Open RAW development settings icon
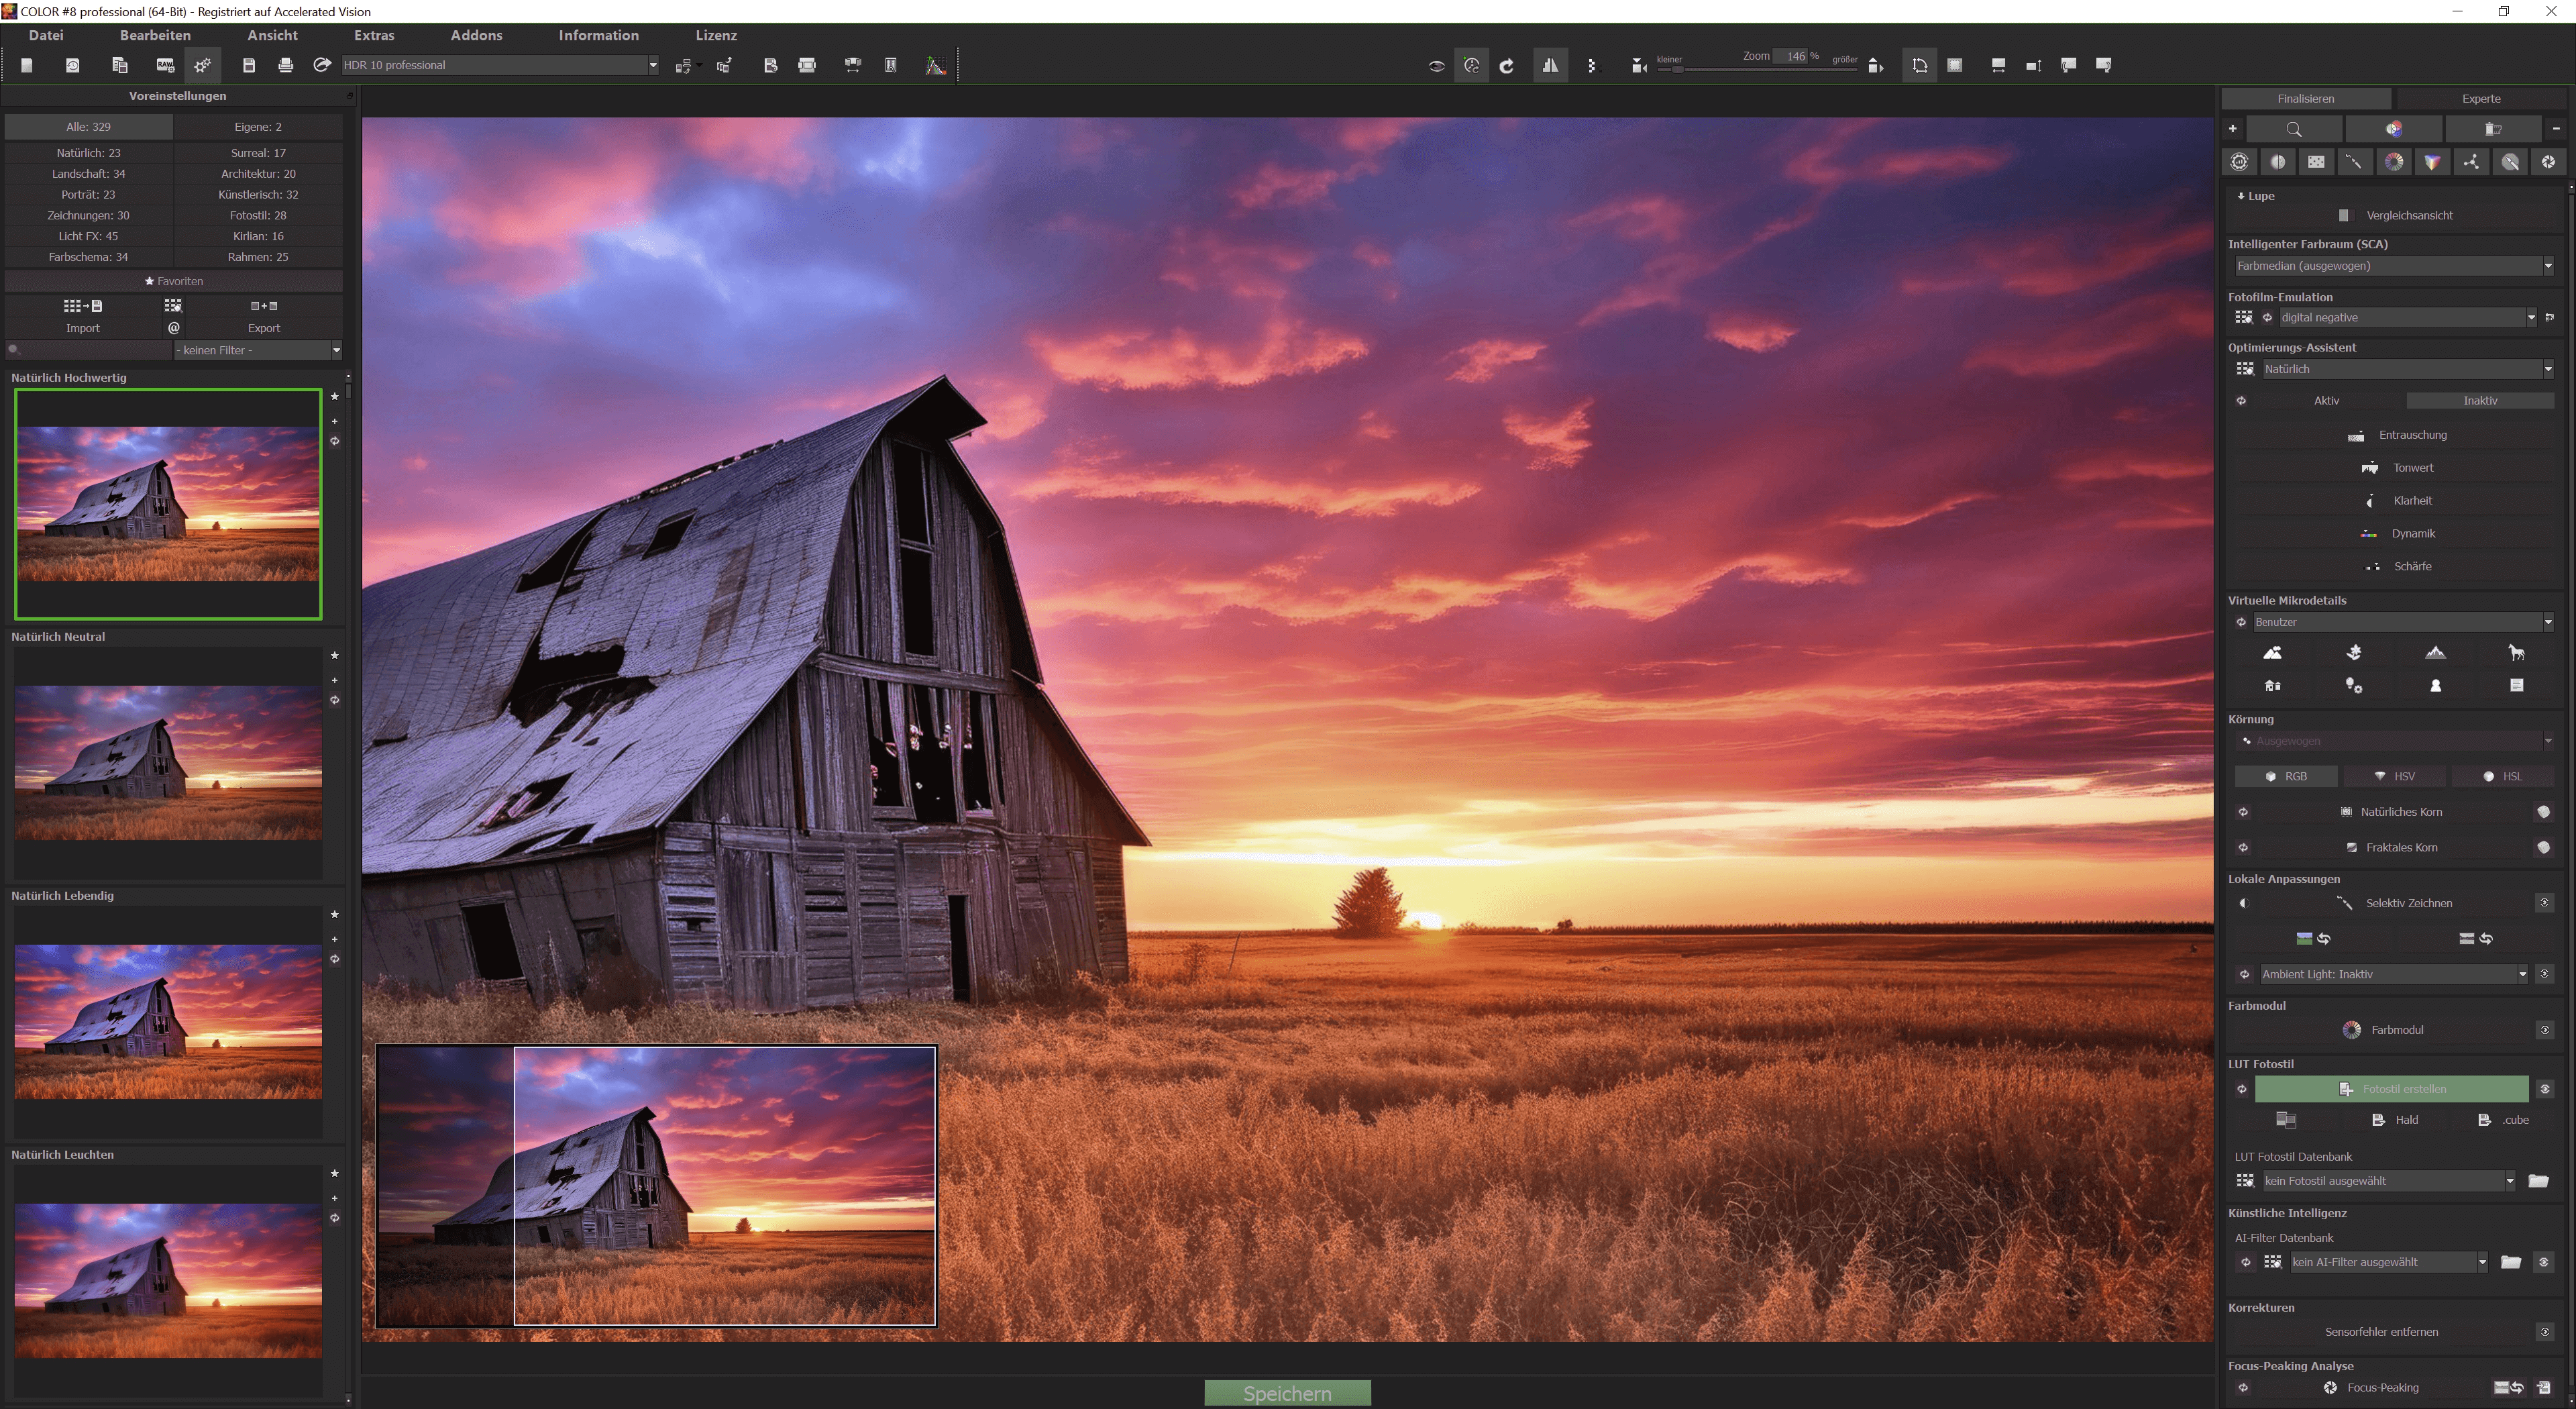 [165, 65]
